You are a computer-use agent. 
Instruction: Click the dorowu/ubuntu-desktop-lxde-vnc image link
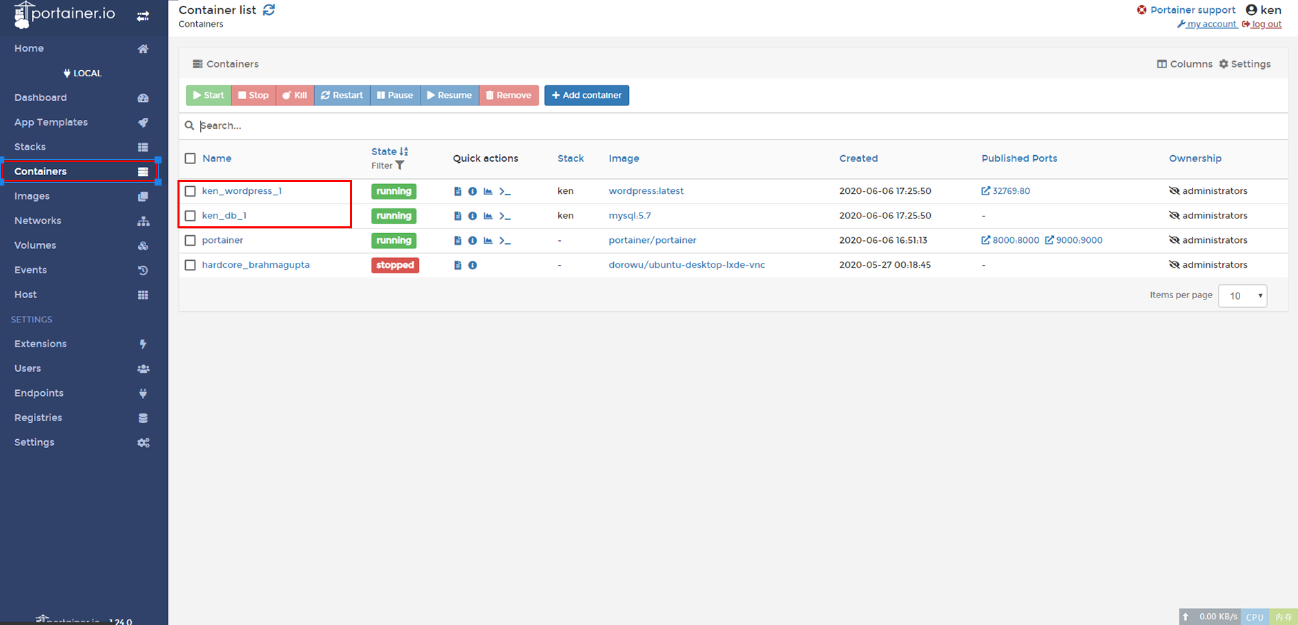click(x=687, y=265)
